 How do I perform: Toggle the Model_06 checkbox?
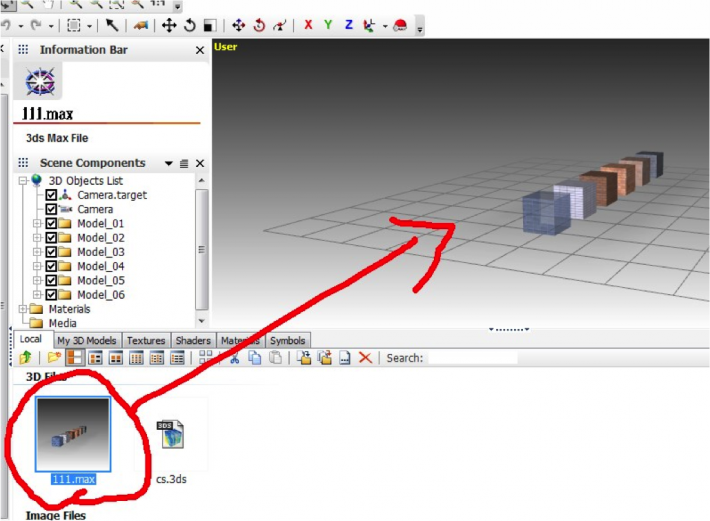coord(51,295)
